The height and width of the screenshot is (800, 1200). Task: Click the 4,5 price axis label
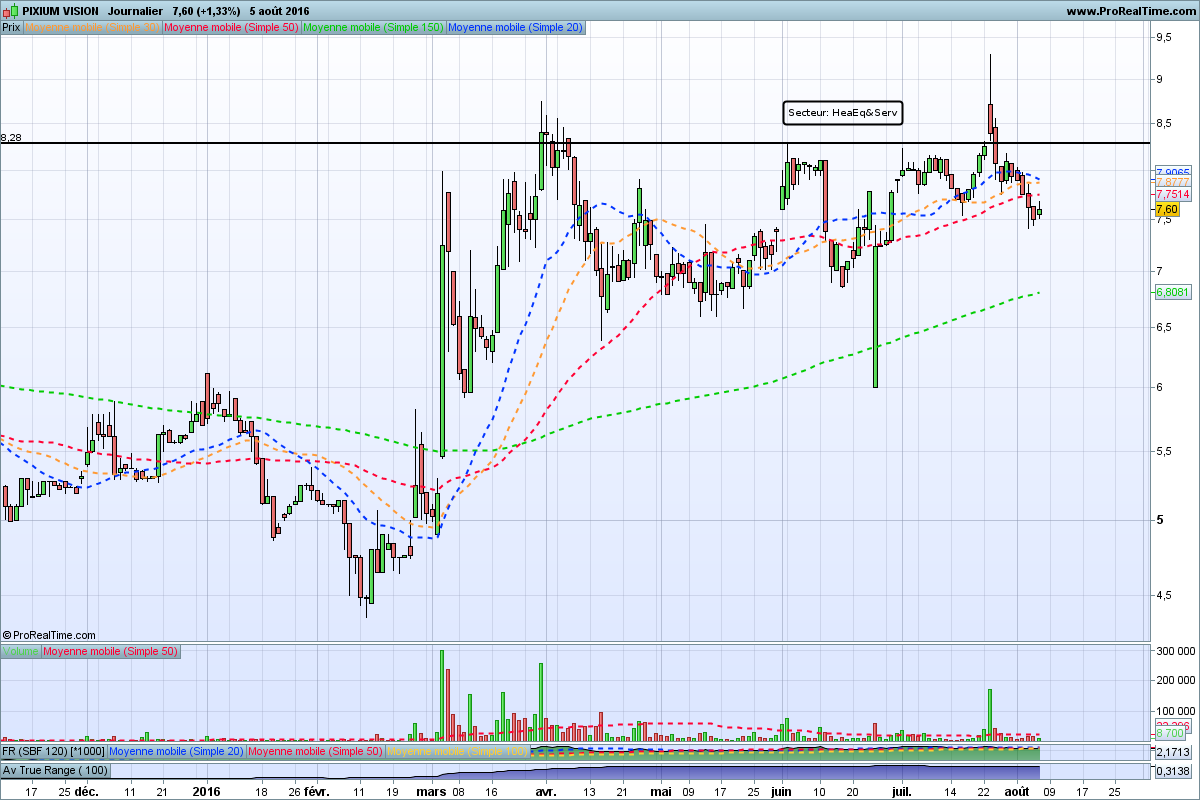(x=1165, y=595)
